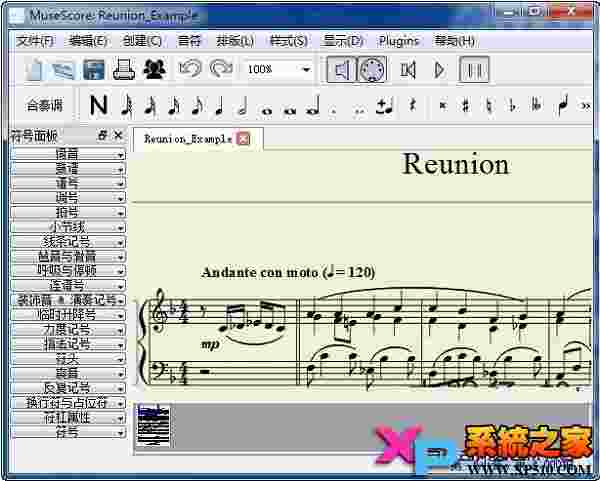Click the people icon beside the printer
The width and height of the screenshot is (600, 481).
[154, 70]
